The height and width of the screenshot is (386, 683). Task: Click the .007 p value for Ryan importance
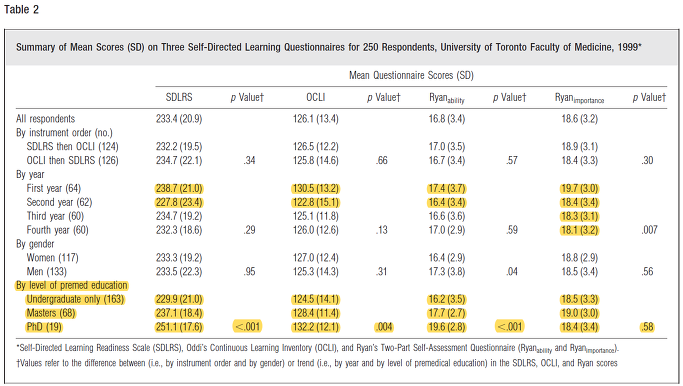649,230
